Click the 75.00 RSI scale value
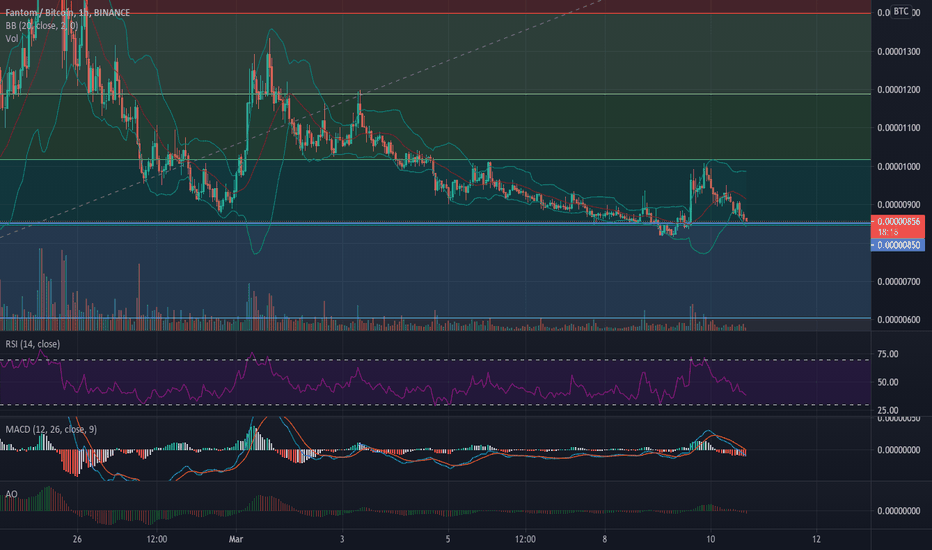The image size is (932, 550). click(x=888, y=354)
